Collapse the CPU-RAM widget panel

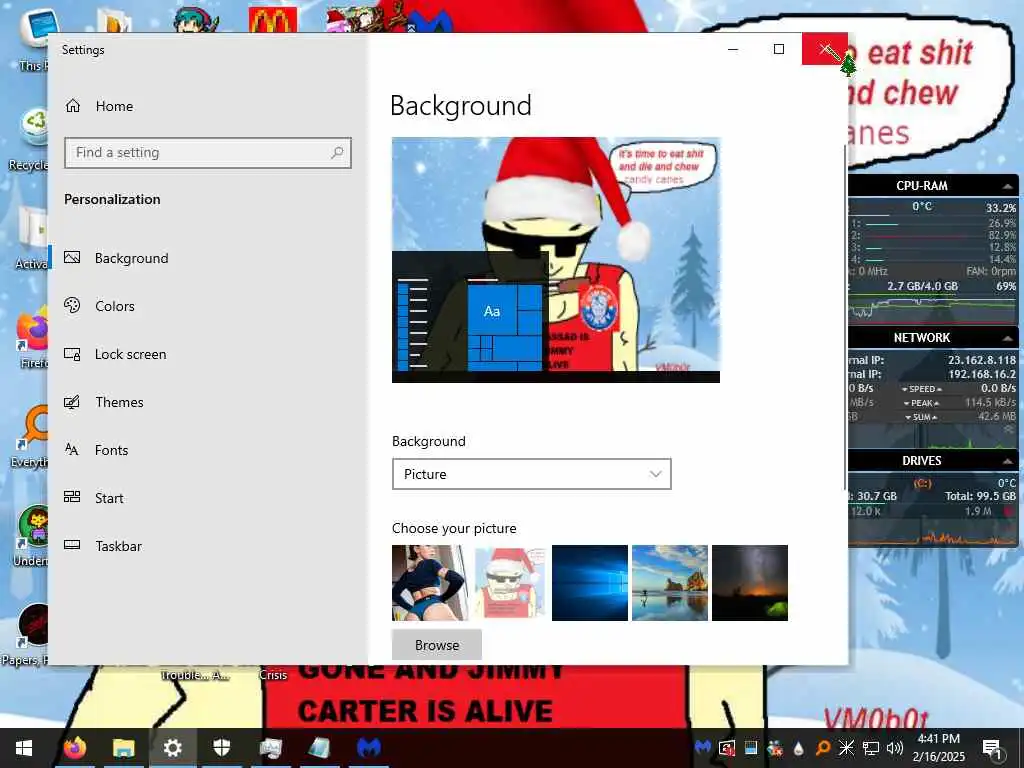(1008, 186)
